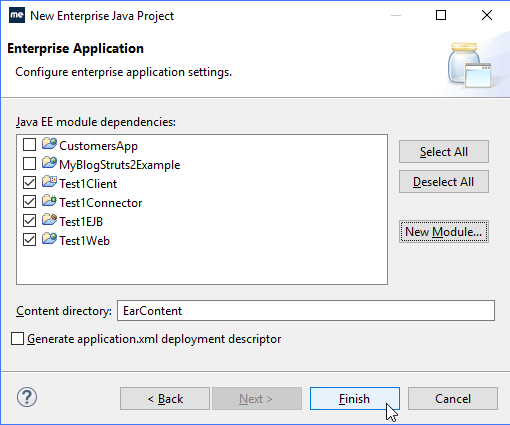
Task: Uncheck the Test1Client module checkbox
Action: click(29, 183)
